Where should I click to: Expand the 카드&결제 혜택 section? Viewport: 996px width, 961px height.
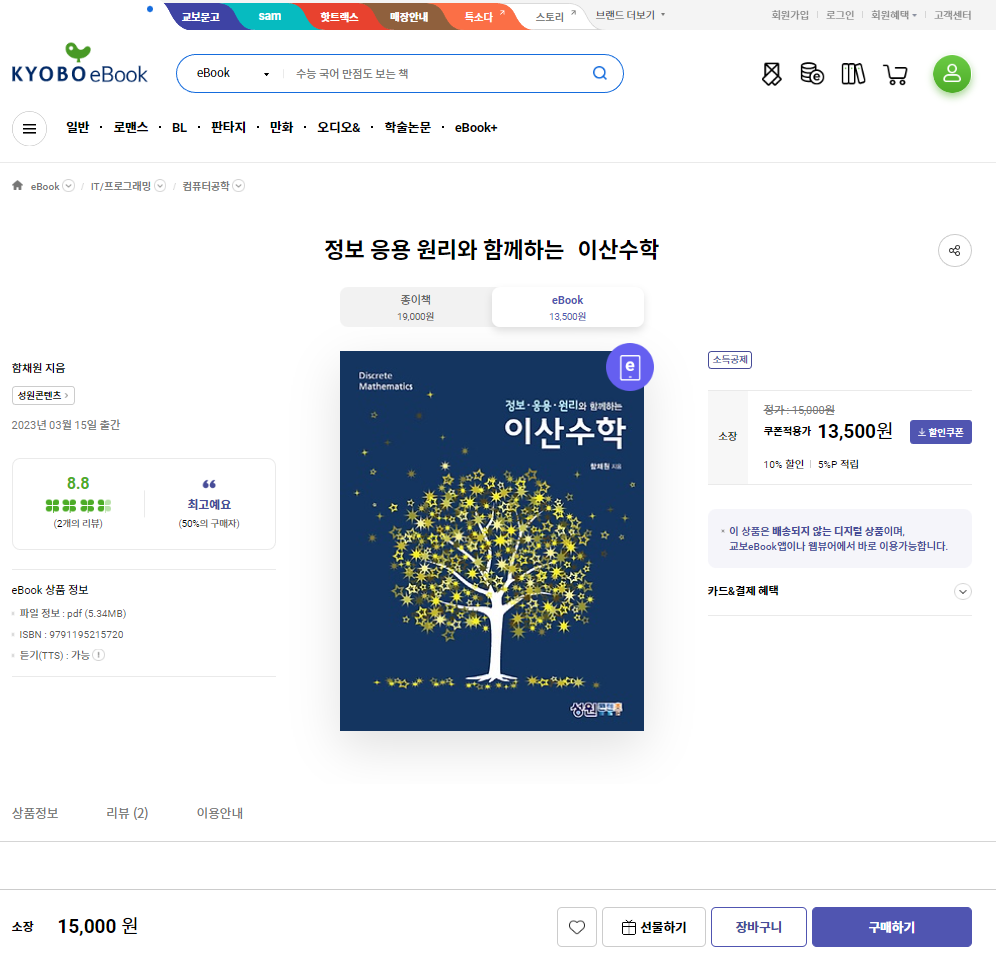click(x=963, y=591)
